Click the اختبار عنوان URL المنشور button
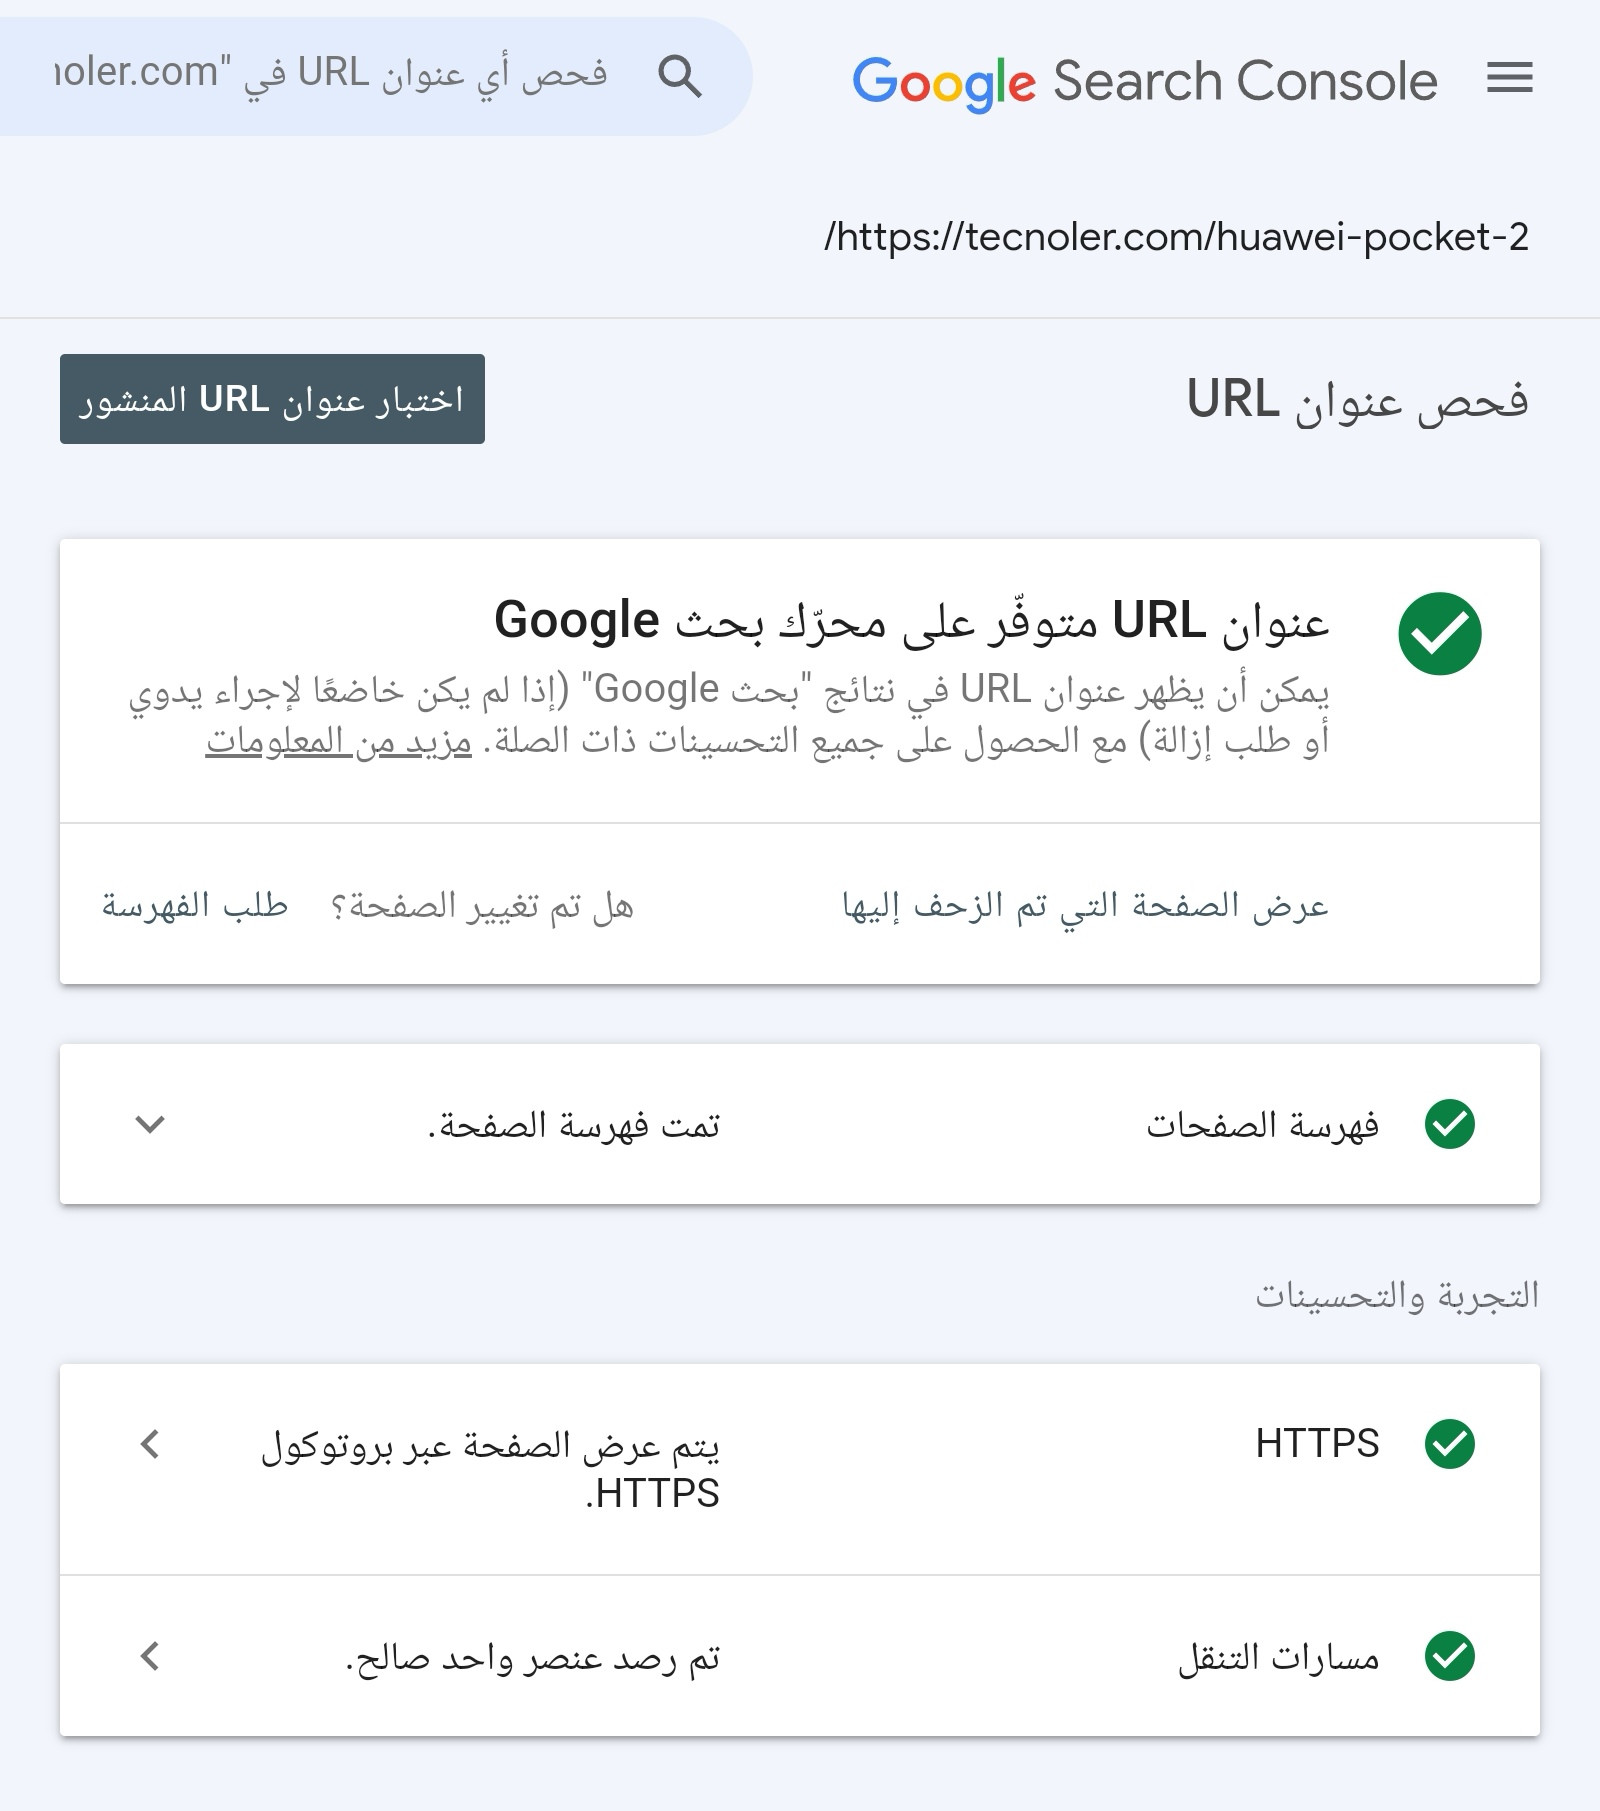The width and height of the screenshot is (1600, 1811). point(272,399)
